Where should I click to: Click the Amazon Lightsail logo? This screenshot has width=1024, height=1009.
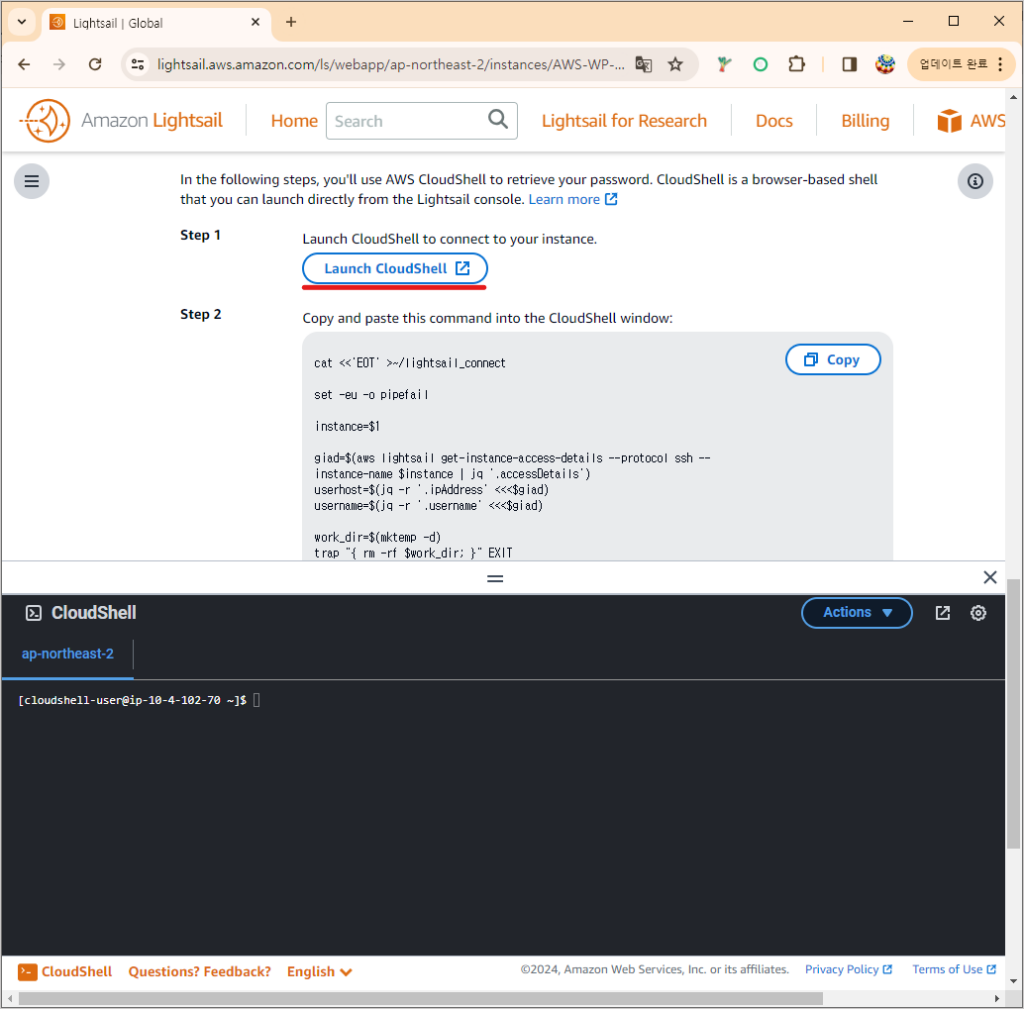coord(122,121)
